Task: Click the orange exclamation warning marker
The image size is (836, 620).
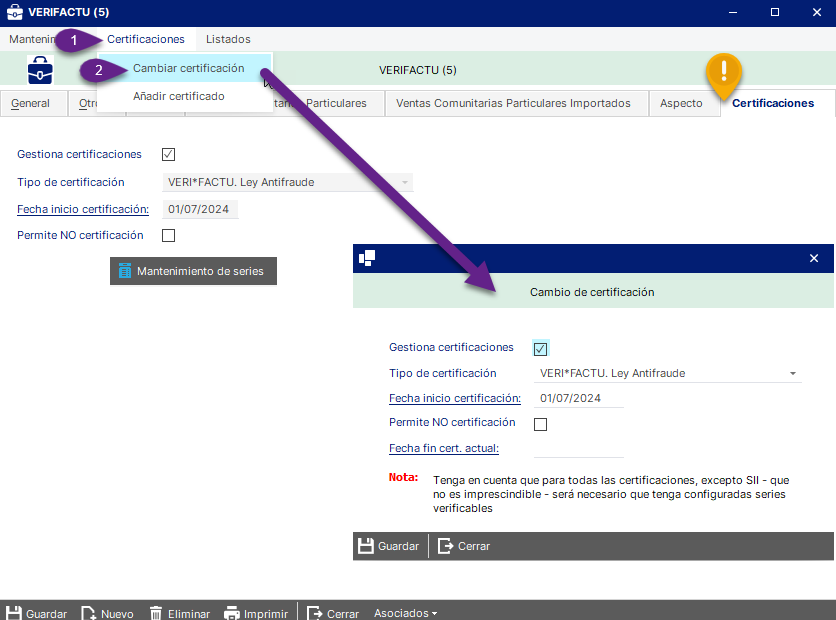Action: tap(724, 75)
